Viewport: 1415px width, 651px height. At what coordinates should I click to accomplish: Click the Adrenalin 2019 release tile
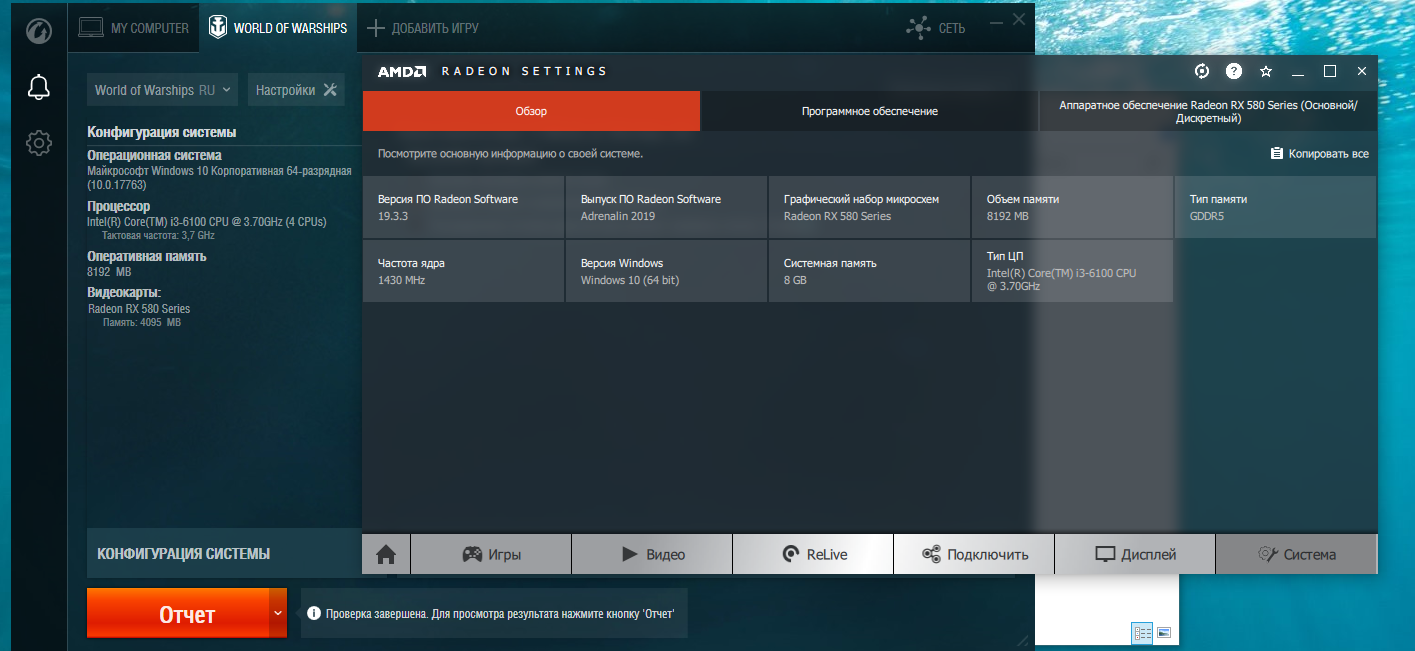coord(667,207)
